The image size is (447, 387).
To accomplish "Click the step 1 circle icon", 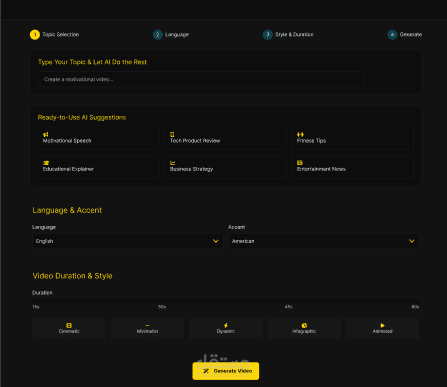I will pyautogui.click(x=35, y=35).
